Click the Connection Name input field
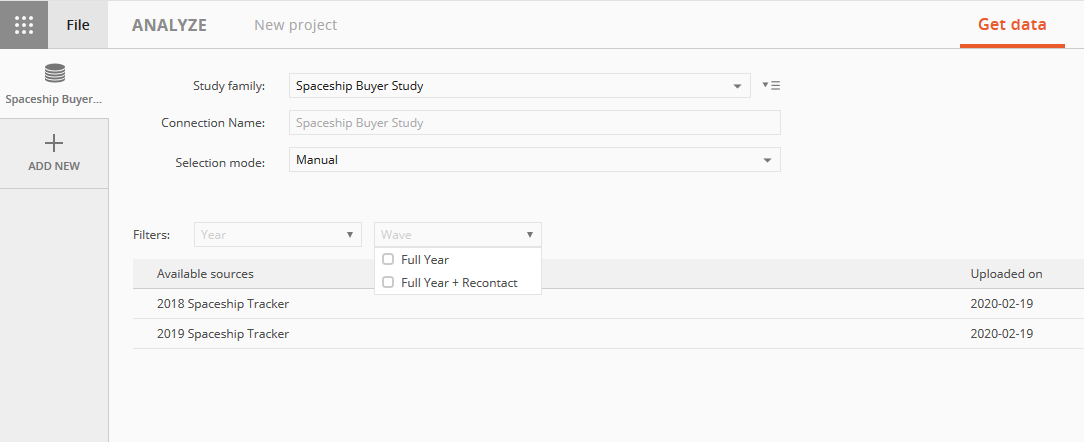The image size is (1084, 442). point(534,123)
